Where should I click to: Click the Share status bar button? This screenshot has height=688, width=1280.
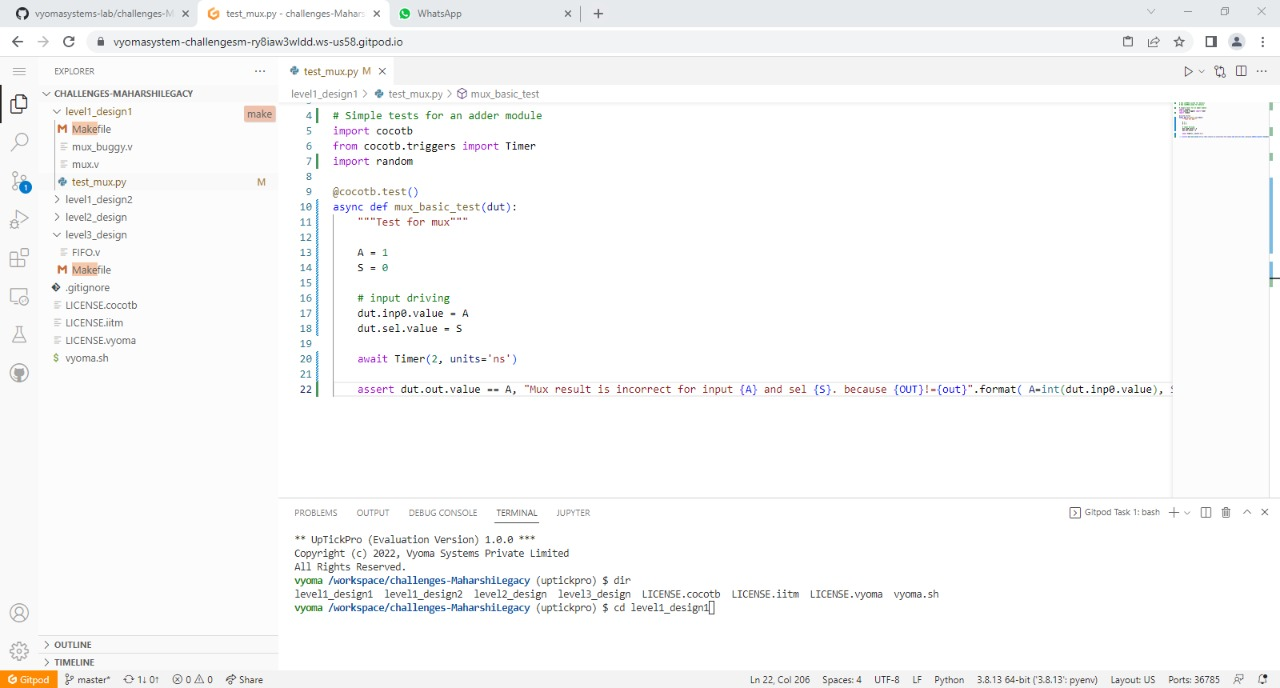click(x=244, y=679)
